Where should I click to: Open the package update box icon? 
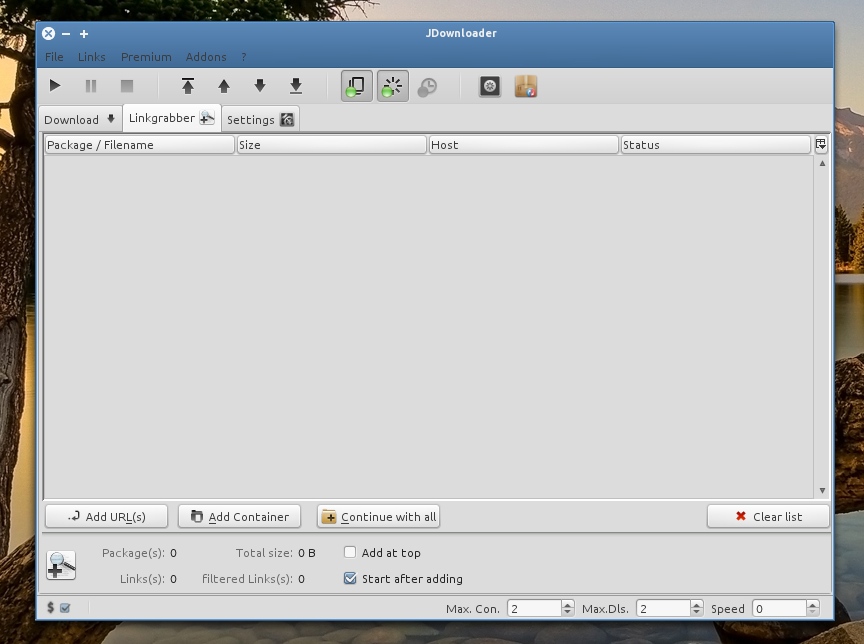point(526,86)
